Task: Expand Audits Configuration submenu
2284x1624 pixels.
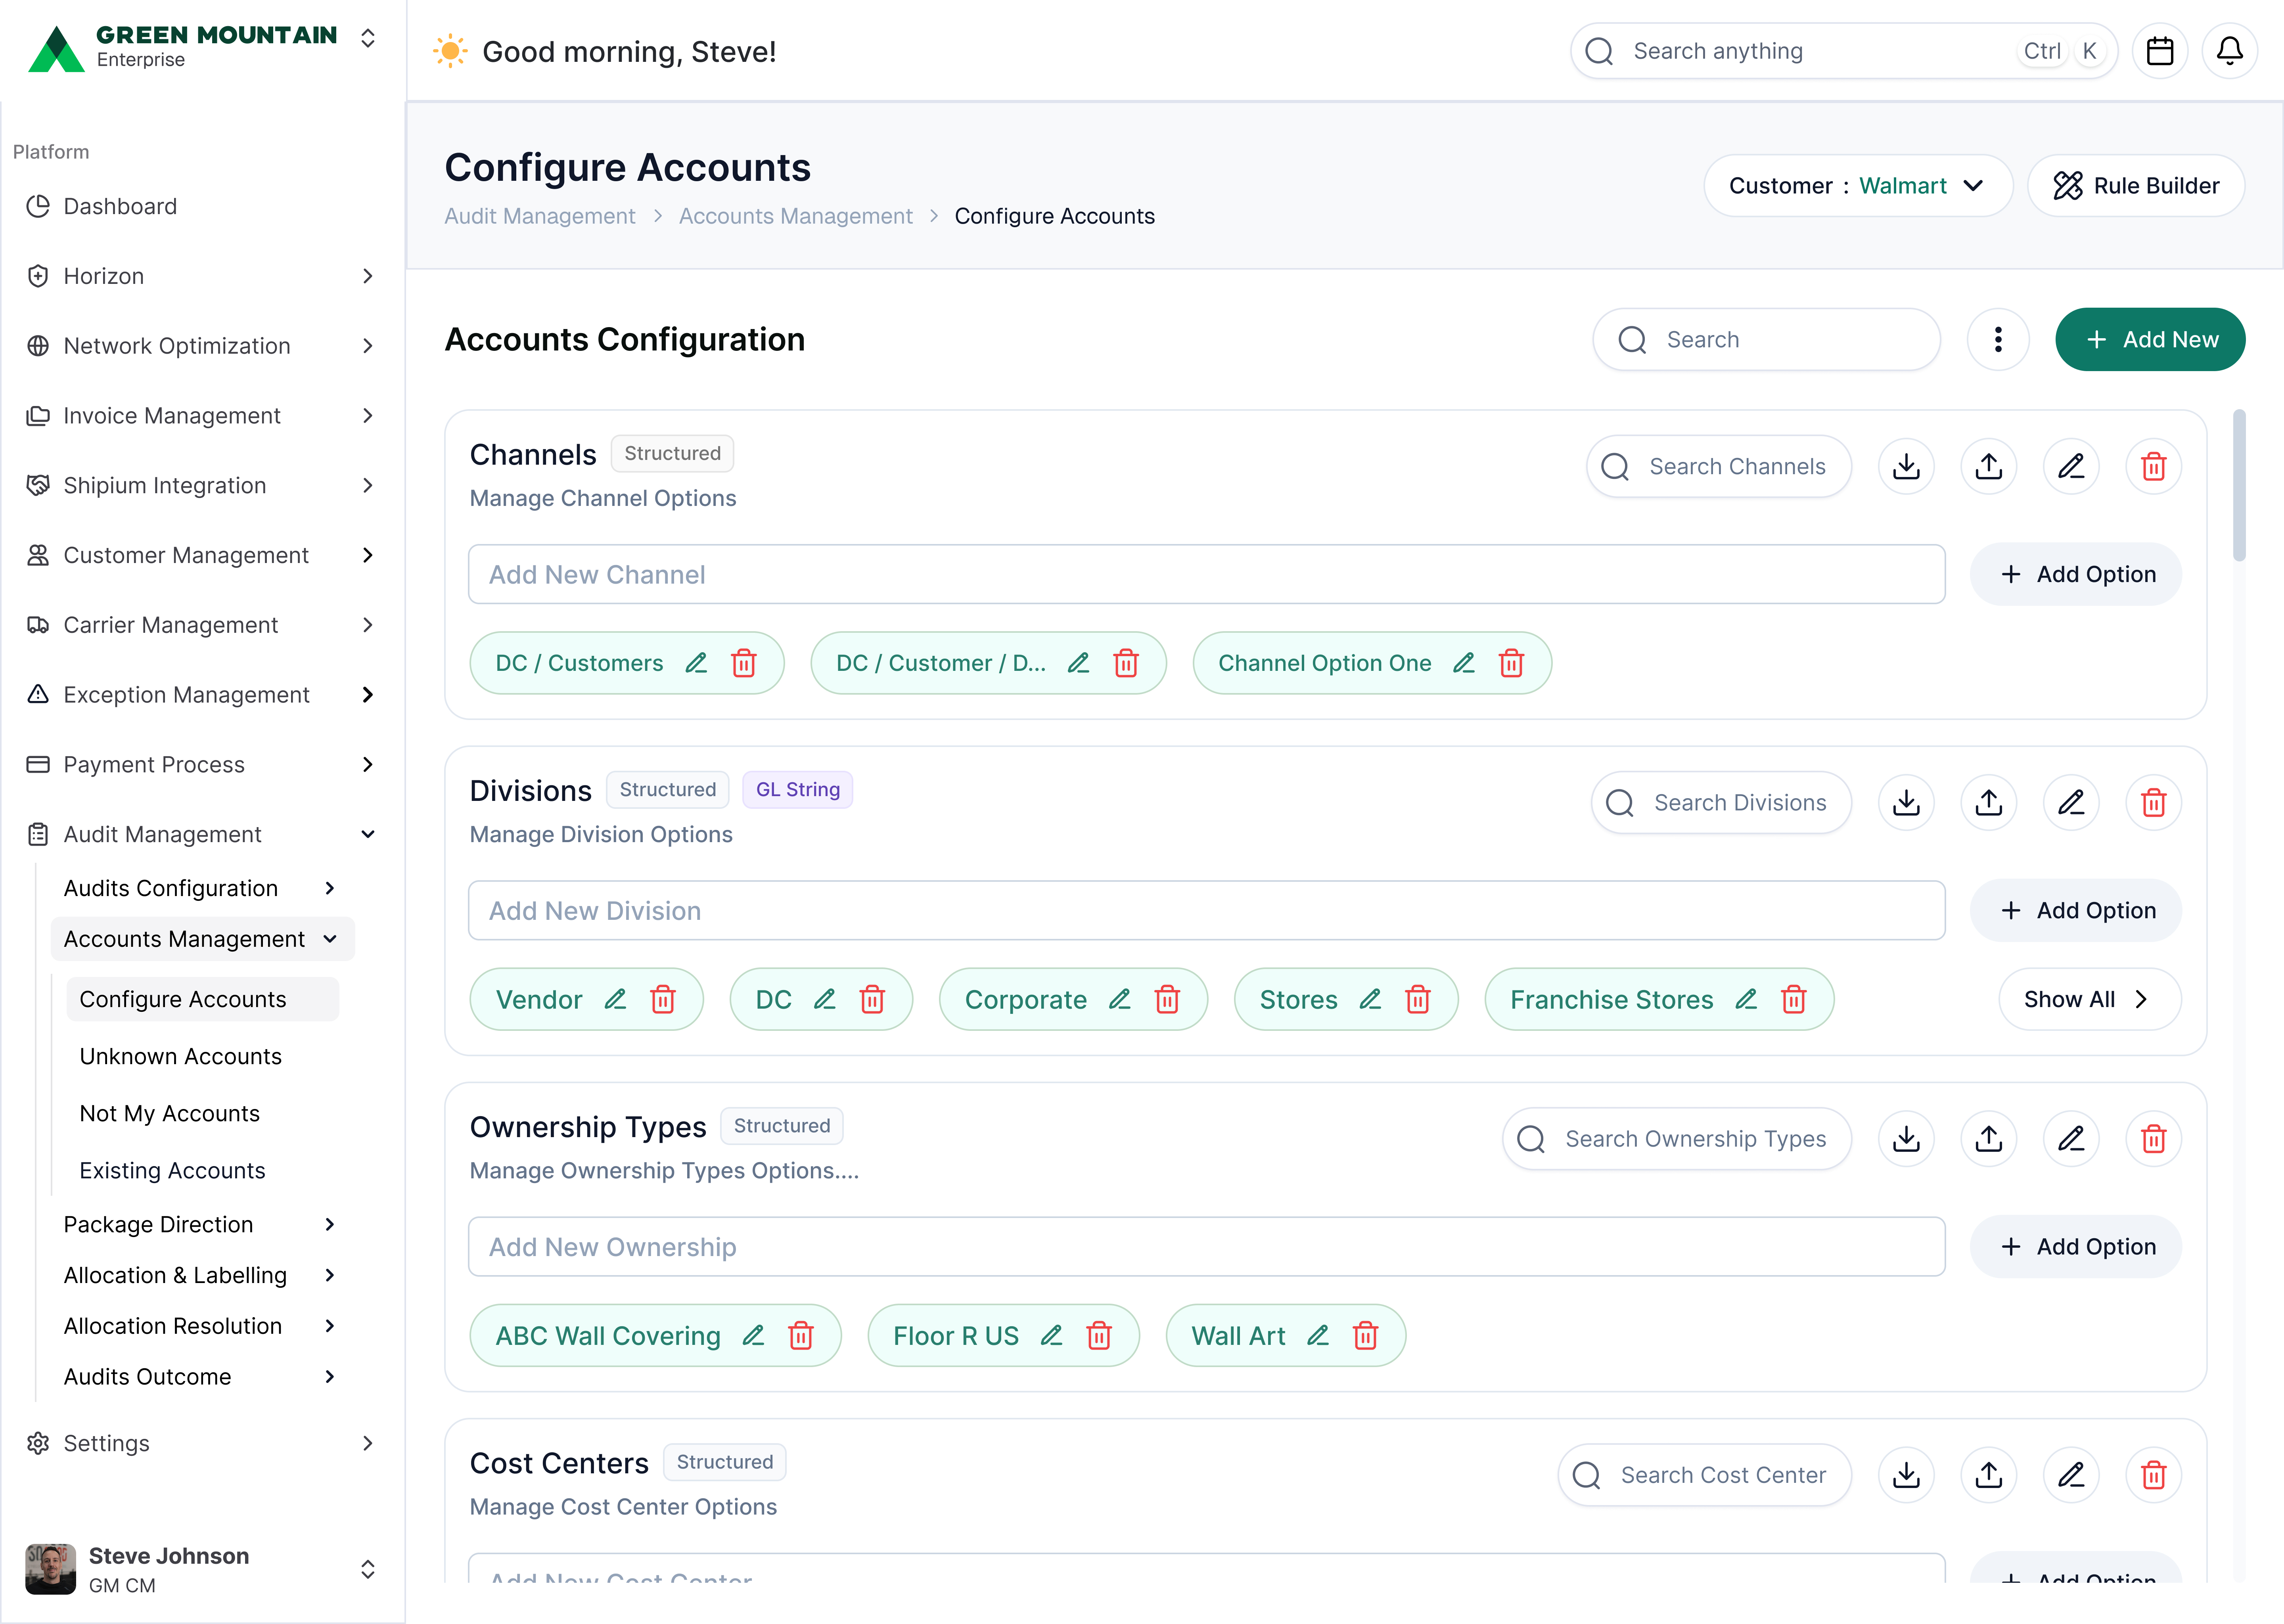Action: pyautogui.click(x=330, y=888)
